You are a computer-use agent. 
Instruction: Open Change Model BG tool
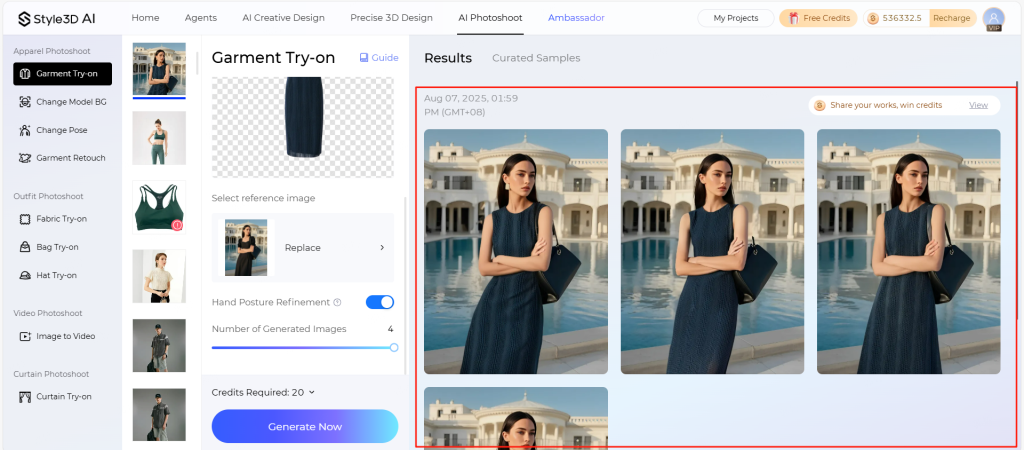(63, 102)
